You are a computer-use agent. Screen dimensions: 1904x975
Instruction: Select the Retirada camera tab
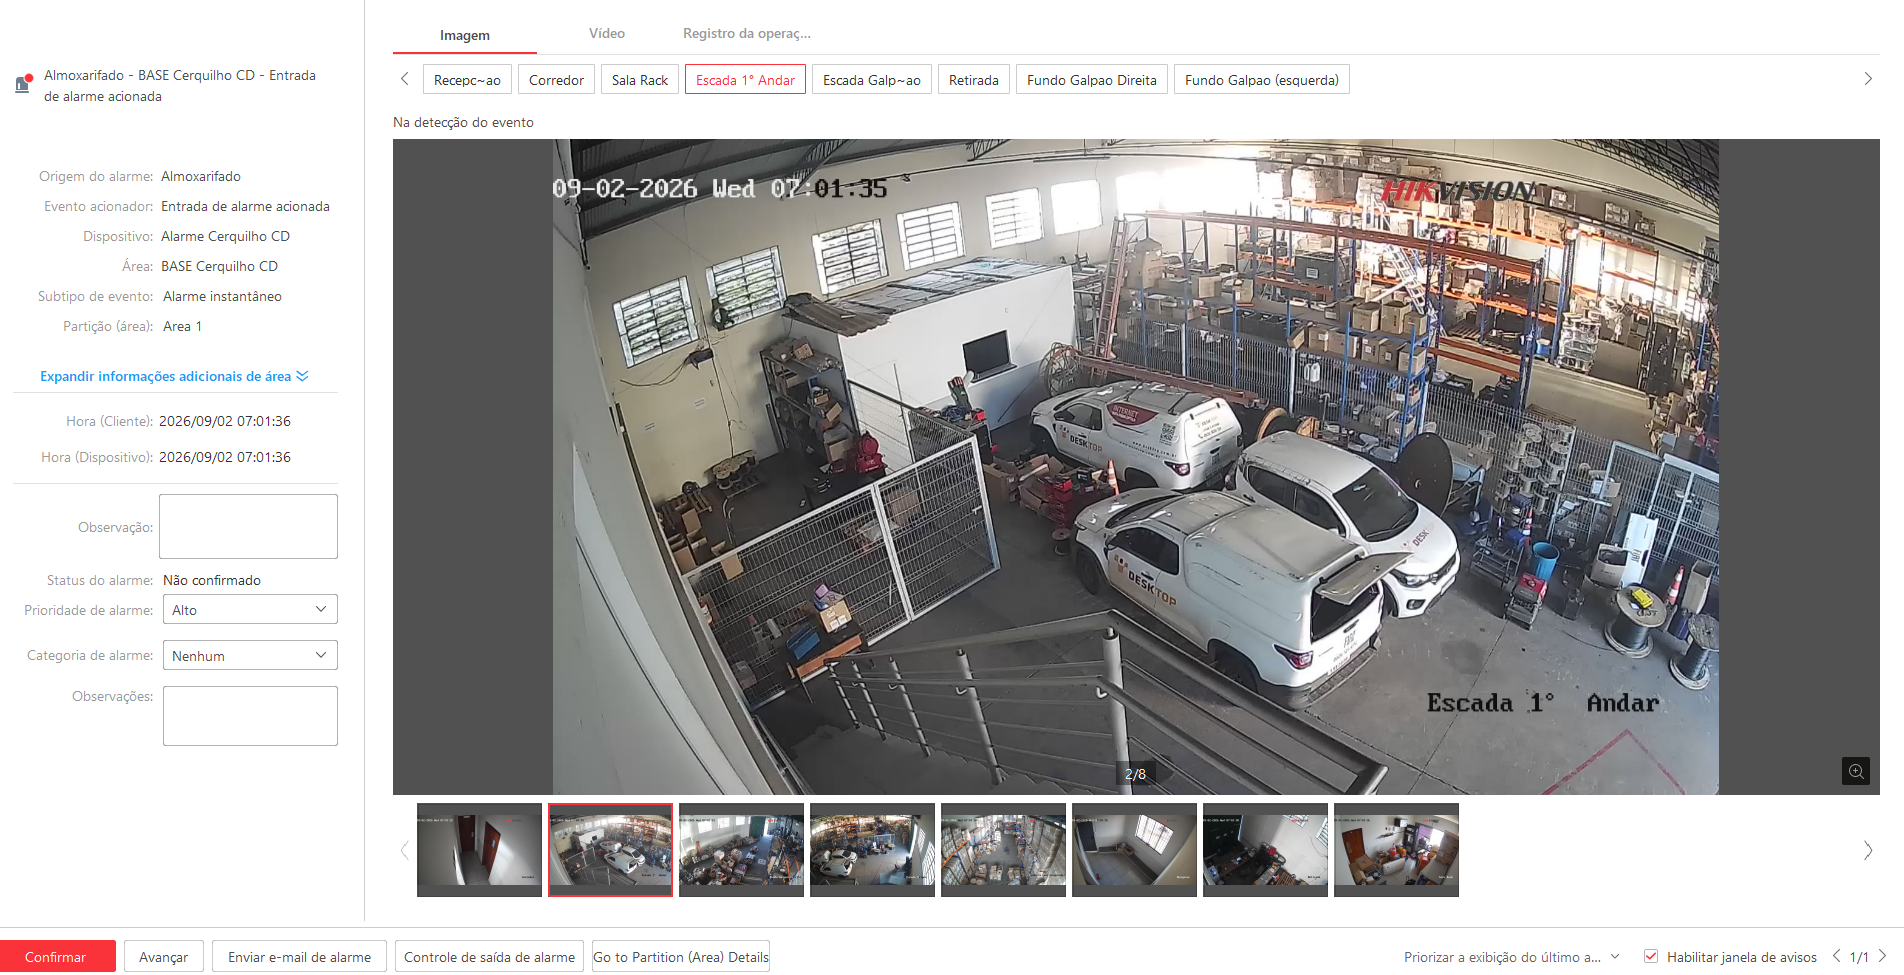(x=974, y=80)
